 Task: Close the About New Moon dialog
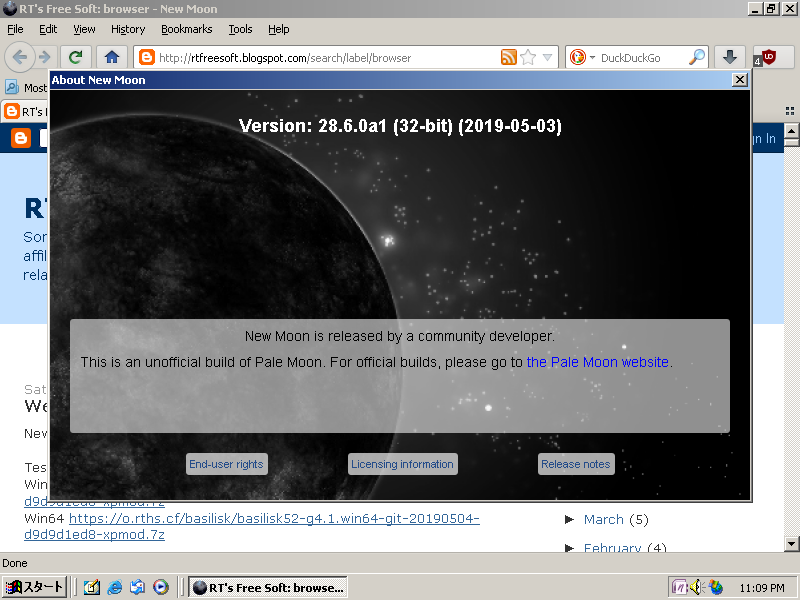pyautogui.click(x=739, y=80)
